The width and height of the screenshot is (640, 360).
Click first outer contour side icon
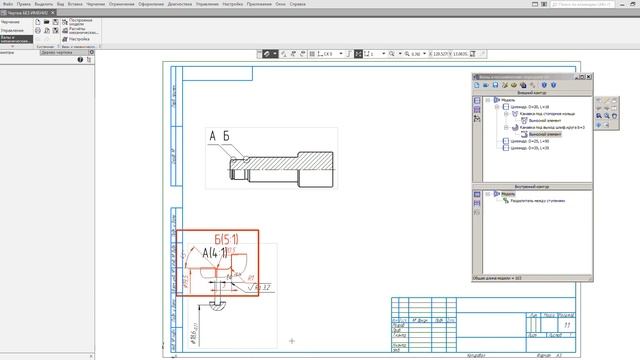coord(477,100)
